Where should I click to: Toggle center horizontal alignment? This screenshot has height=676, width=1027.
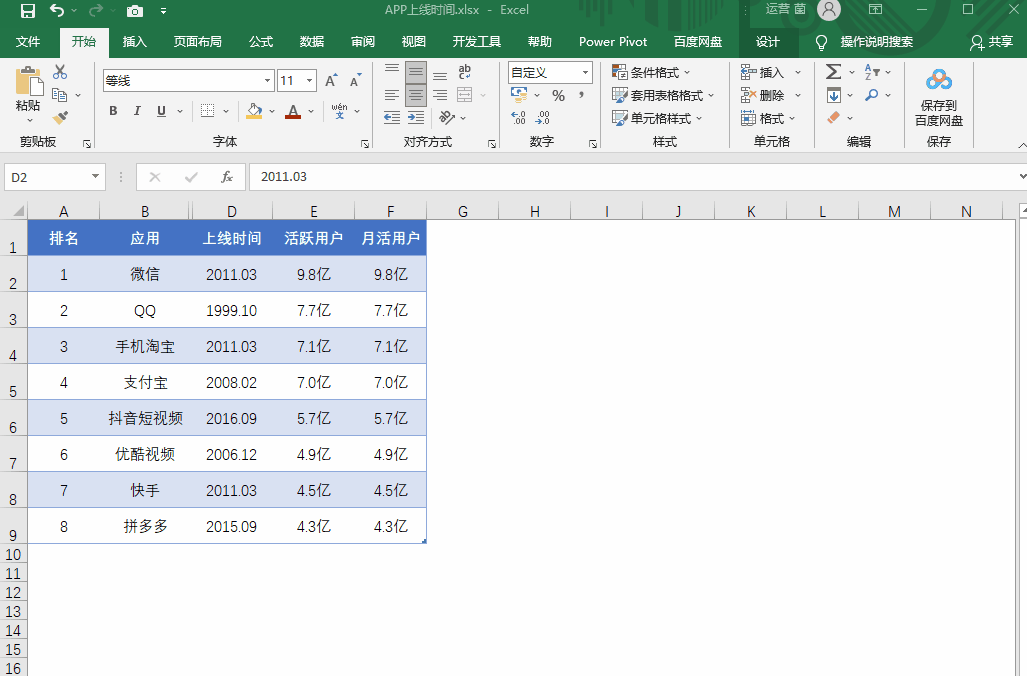coord(416,95)
